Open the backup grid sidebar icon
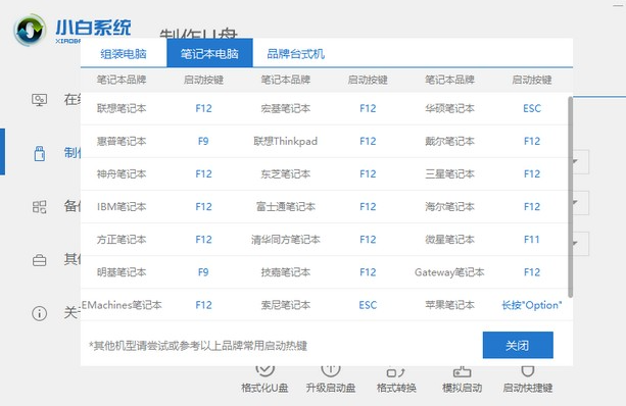 click(x=39, y=207)
